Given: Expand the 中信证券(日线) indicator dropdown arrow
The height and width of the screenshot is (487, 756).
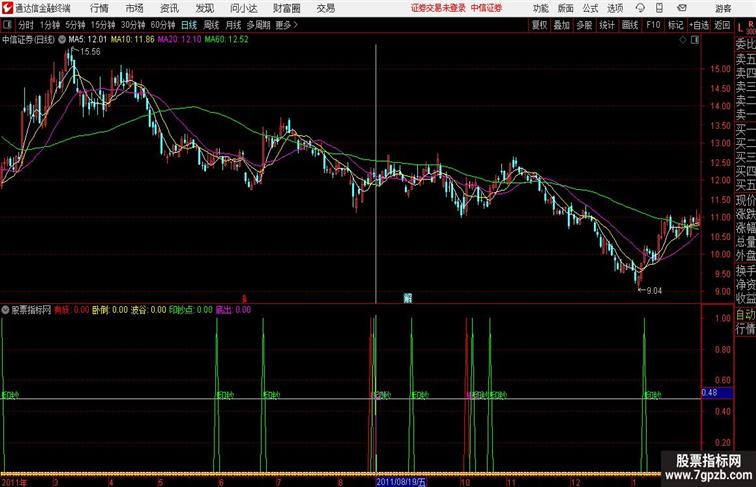Looking at the screenshot, I should point(62,40).
